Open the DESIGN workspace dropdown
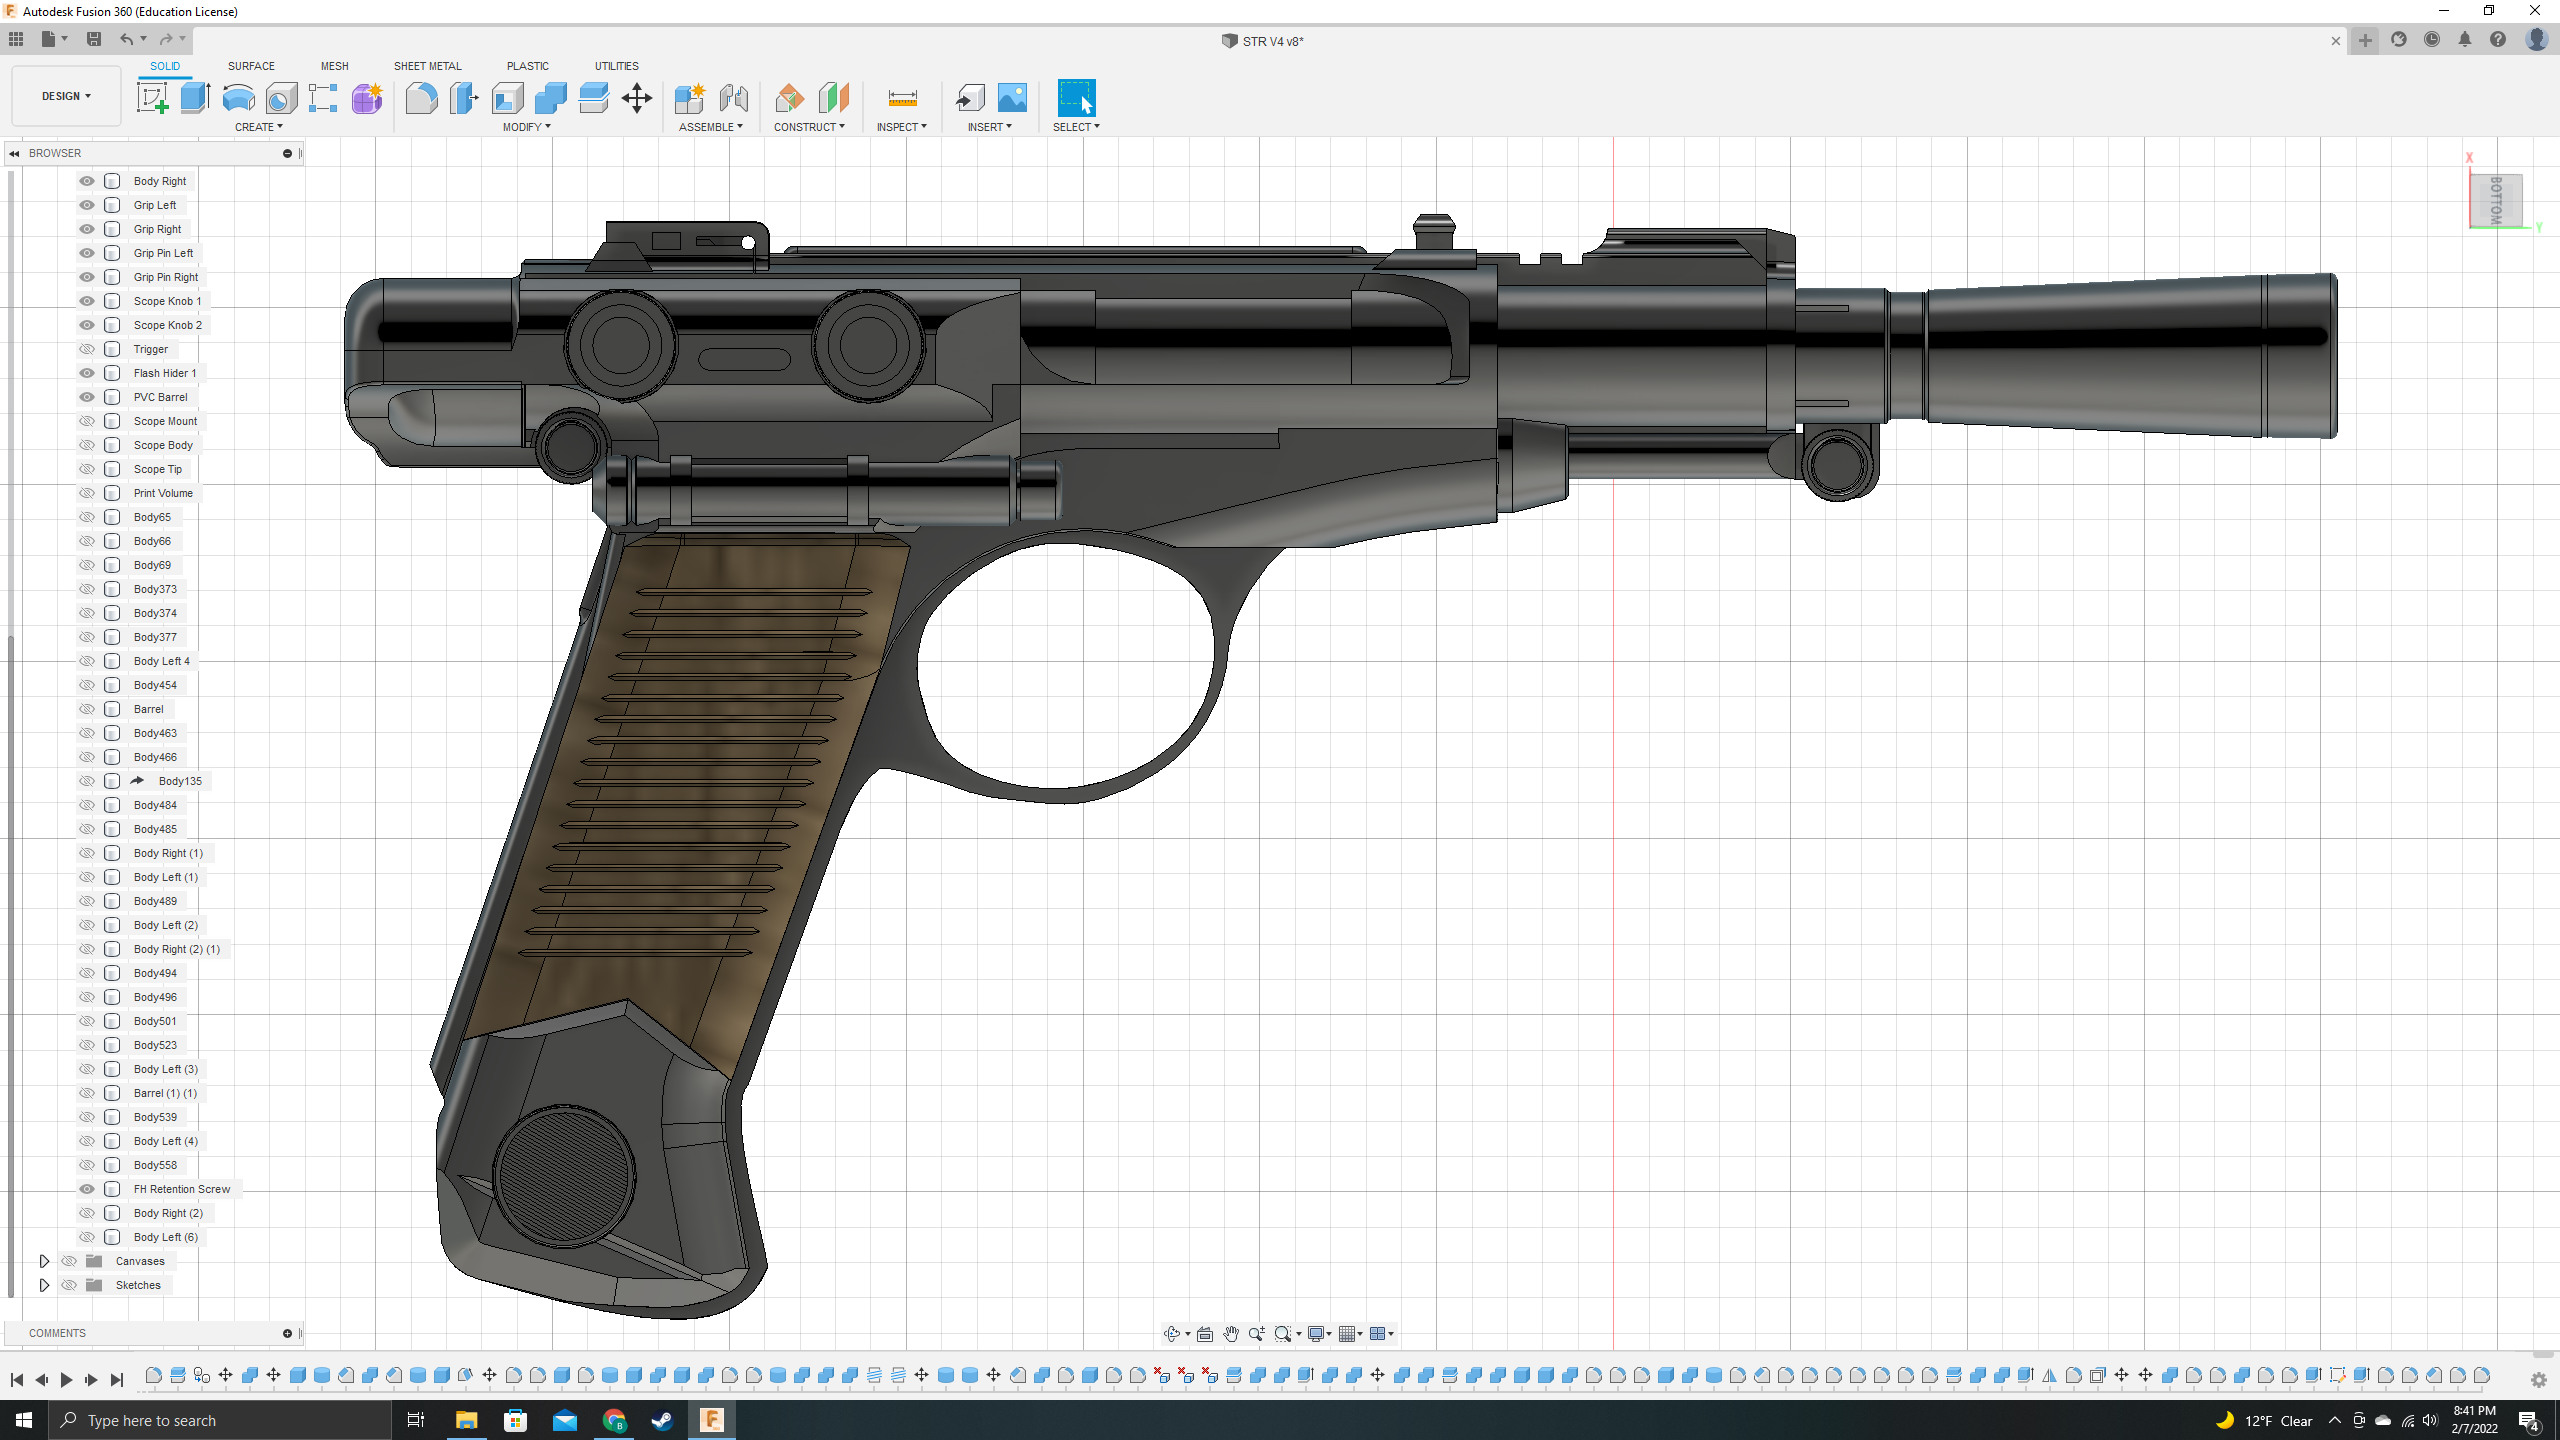This screenshot has height=1440, width=2560. (x=66, y=96)
